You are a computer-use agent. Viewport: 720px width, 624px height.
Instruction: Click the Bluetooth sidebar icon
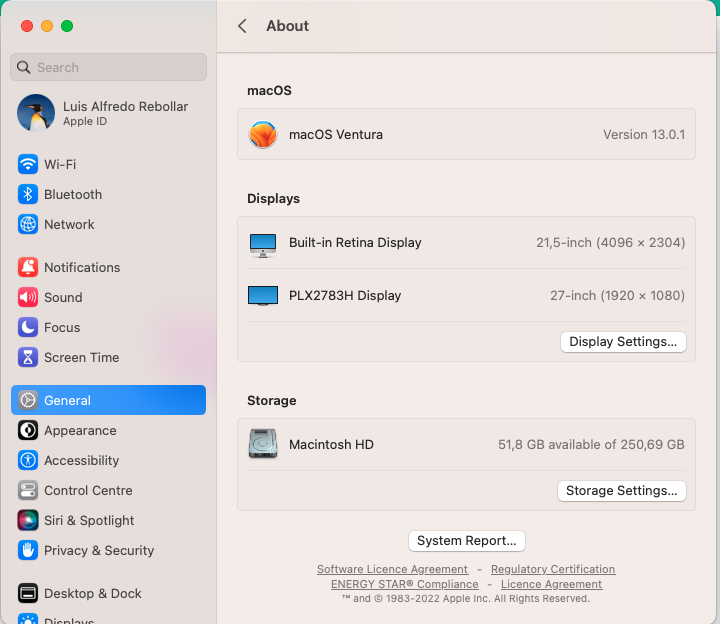28,194
